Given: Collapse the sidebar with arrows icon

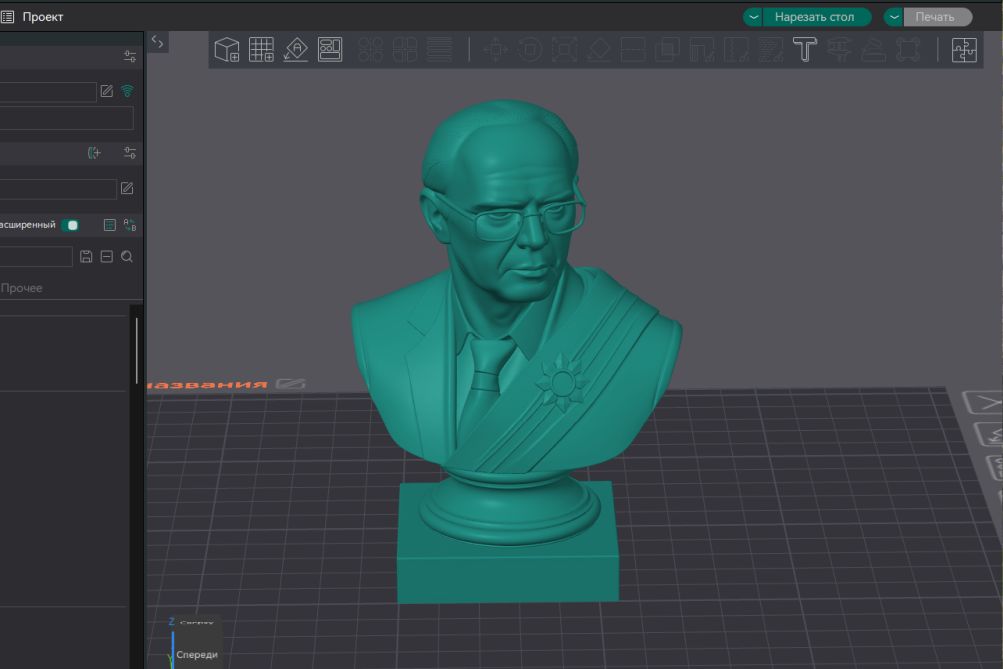Looking at the screenshot, I should 157,42.
